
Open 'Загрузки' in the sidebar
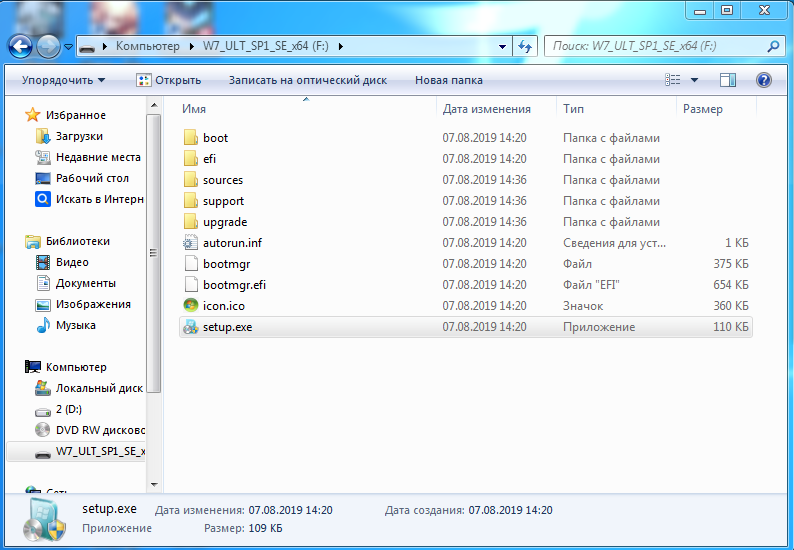[79, 136]
